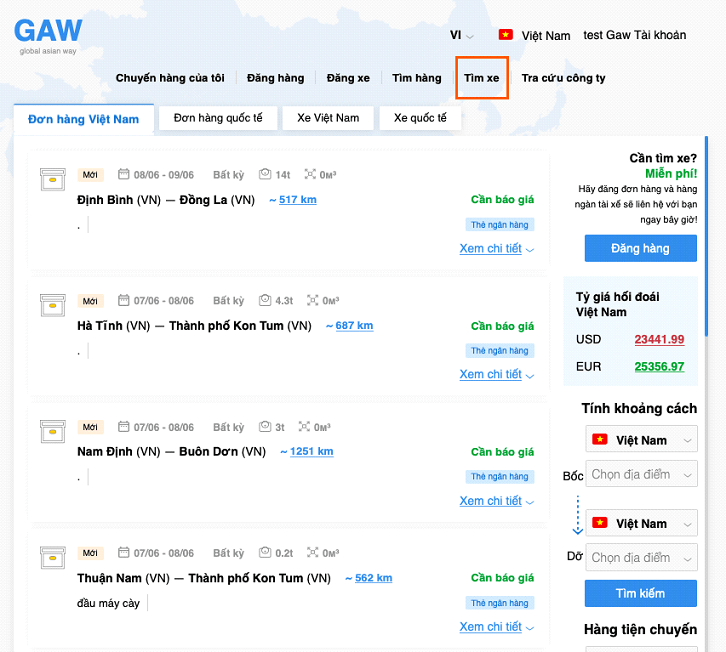Select the Xe Việt Nam tab
This screenshot has height=652, width=726.
click(328, 118)
